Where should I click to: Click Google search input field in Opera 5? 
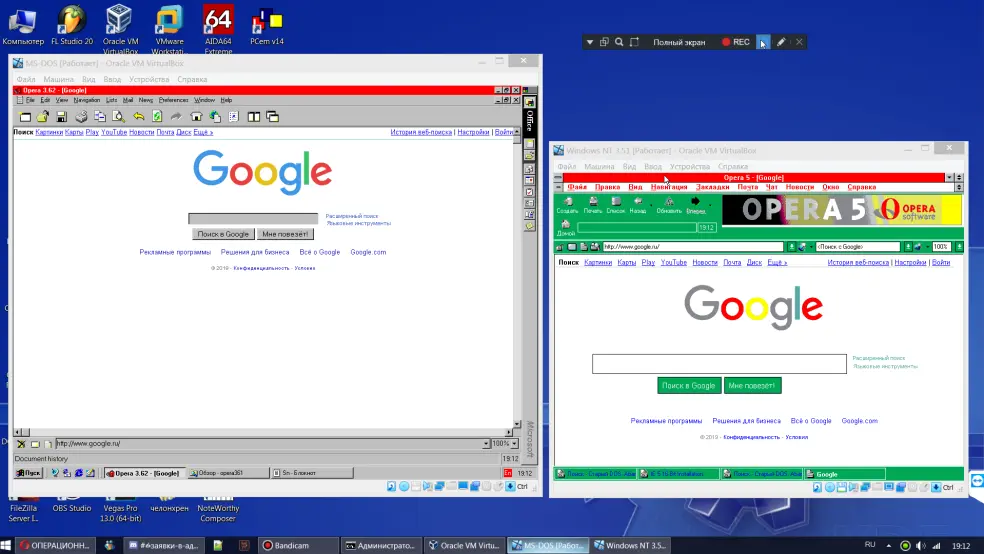[719, 364]
